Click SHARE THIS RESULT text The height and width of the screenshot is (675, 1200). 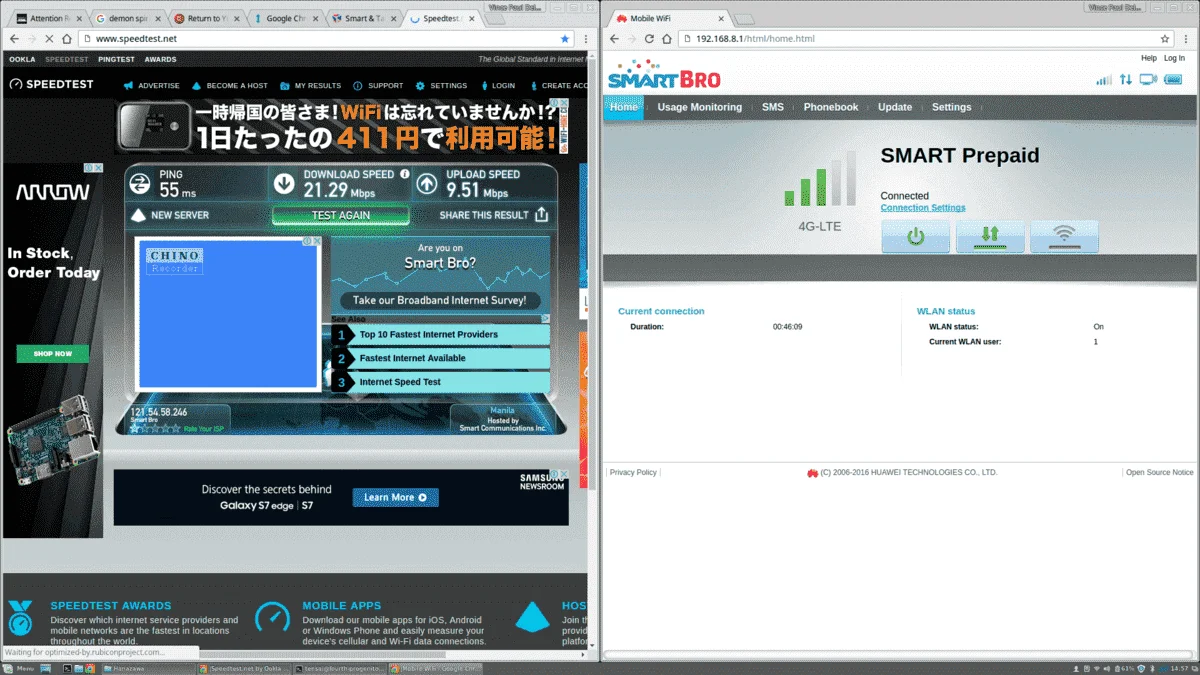pyautogui.click(x=484, y=215)
